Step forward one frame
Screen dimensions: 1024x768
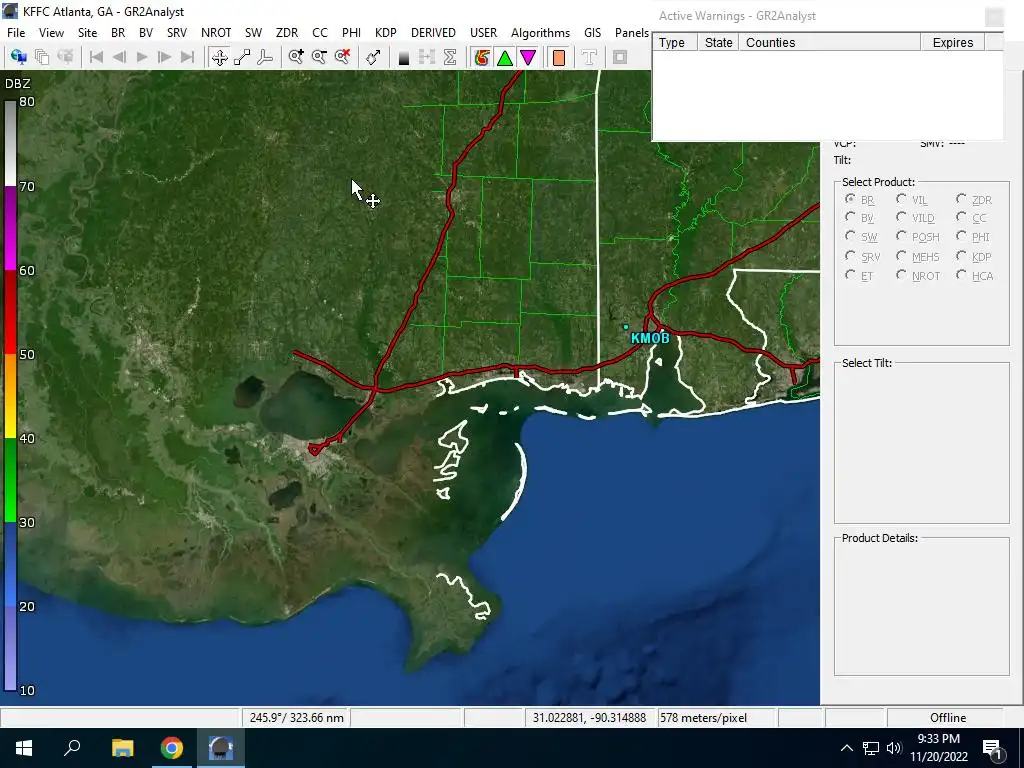click(165, 57)
